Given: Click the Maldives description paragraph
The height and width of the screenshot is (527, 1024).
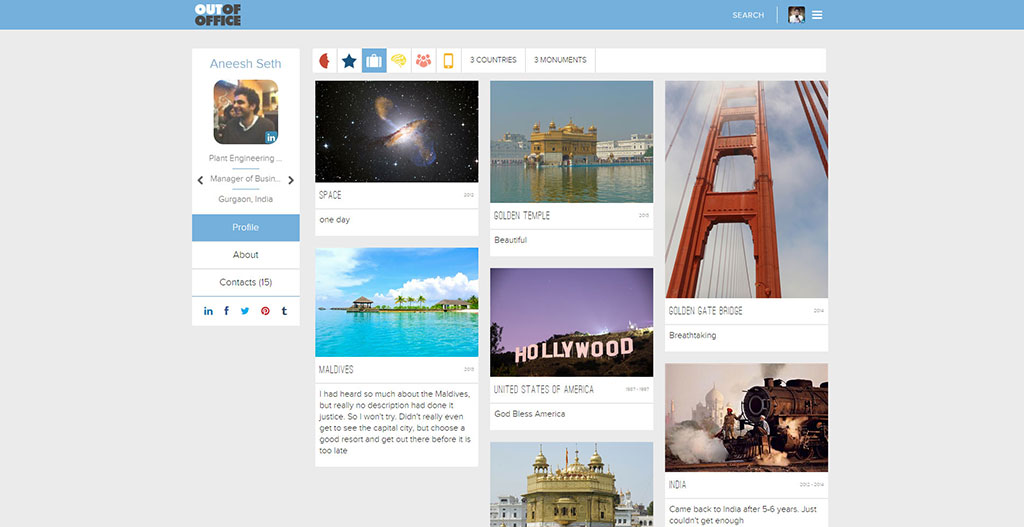Looking at the screenshot, I should point(395,422).
